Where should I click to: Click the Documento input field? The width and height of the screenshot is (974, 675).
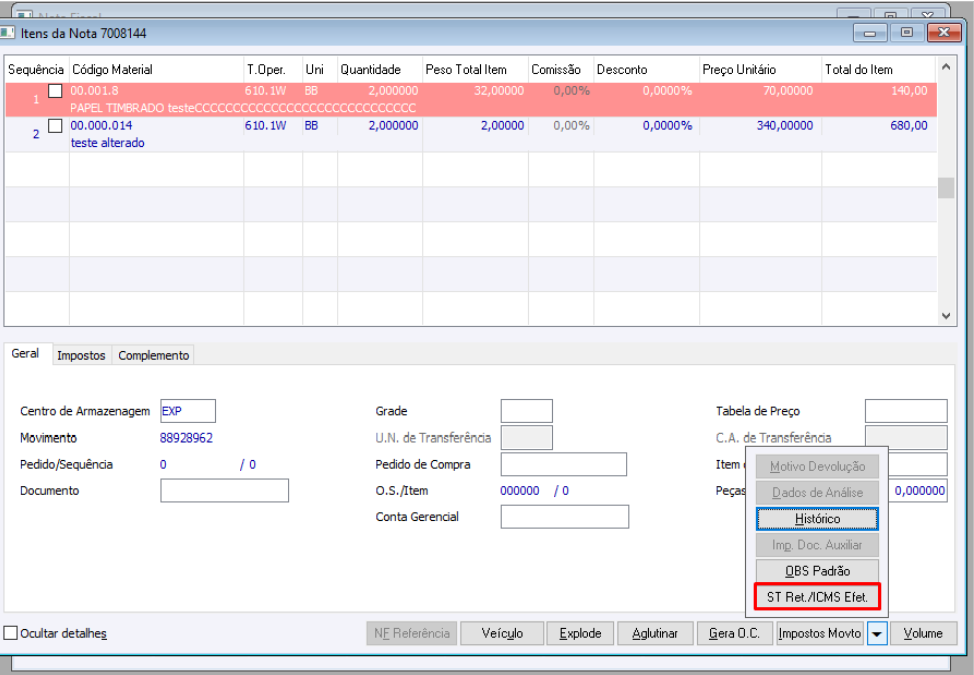(x=224, y=491)
